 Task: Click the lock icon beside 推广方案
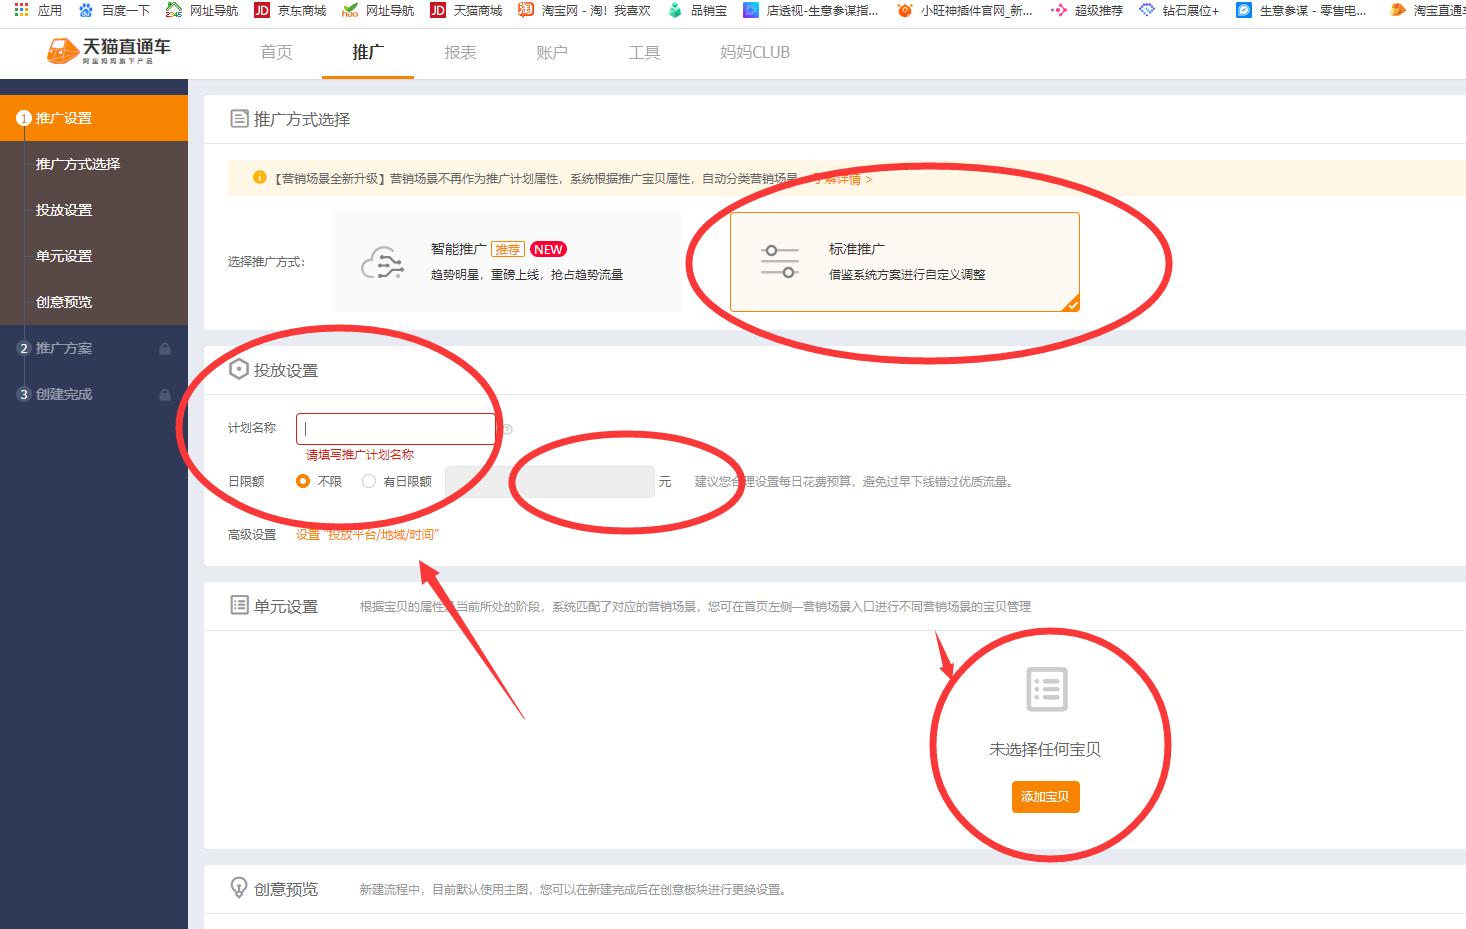pos(163,348)
